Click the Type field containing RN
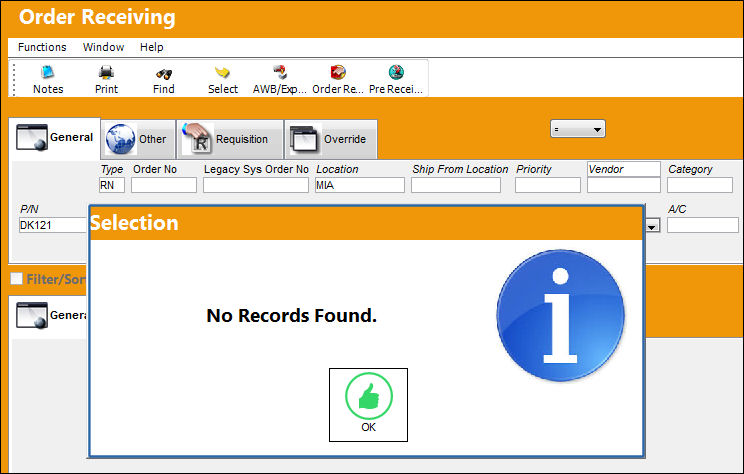The image size is (744, 474). 112,185
